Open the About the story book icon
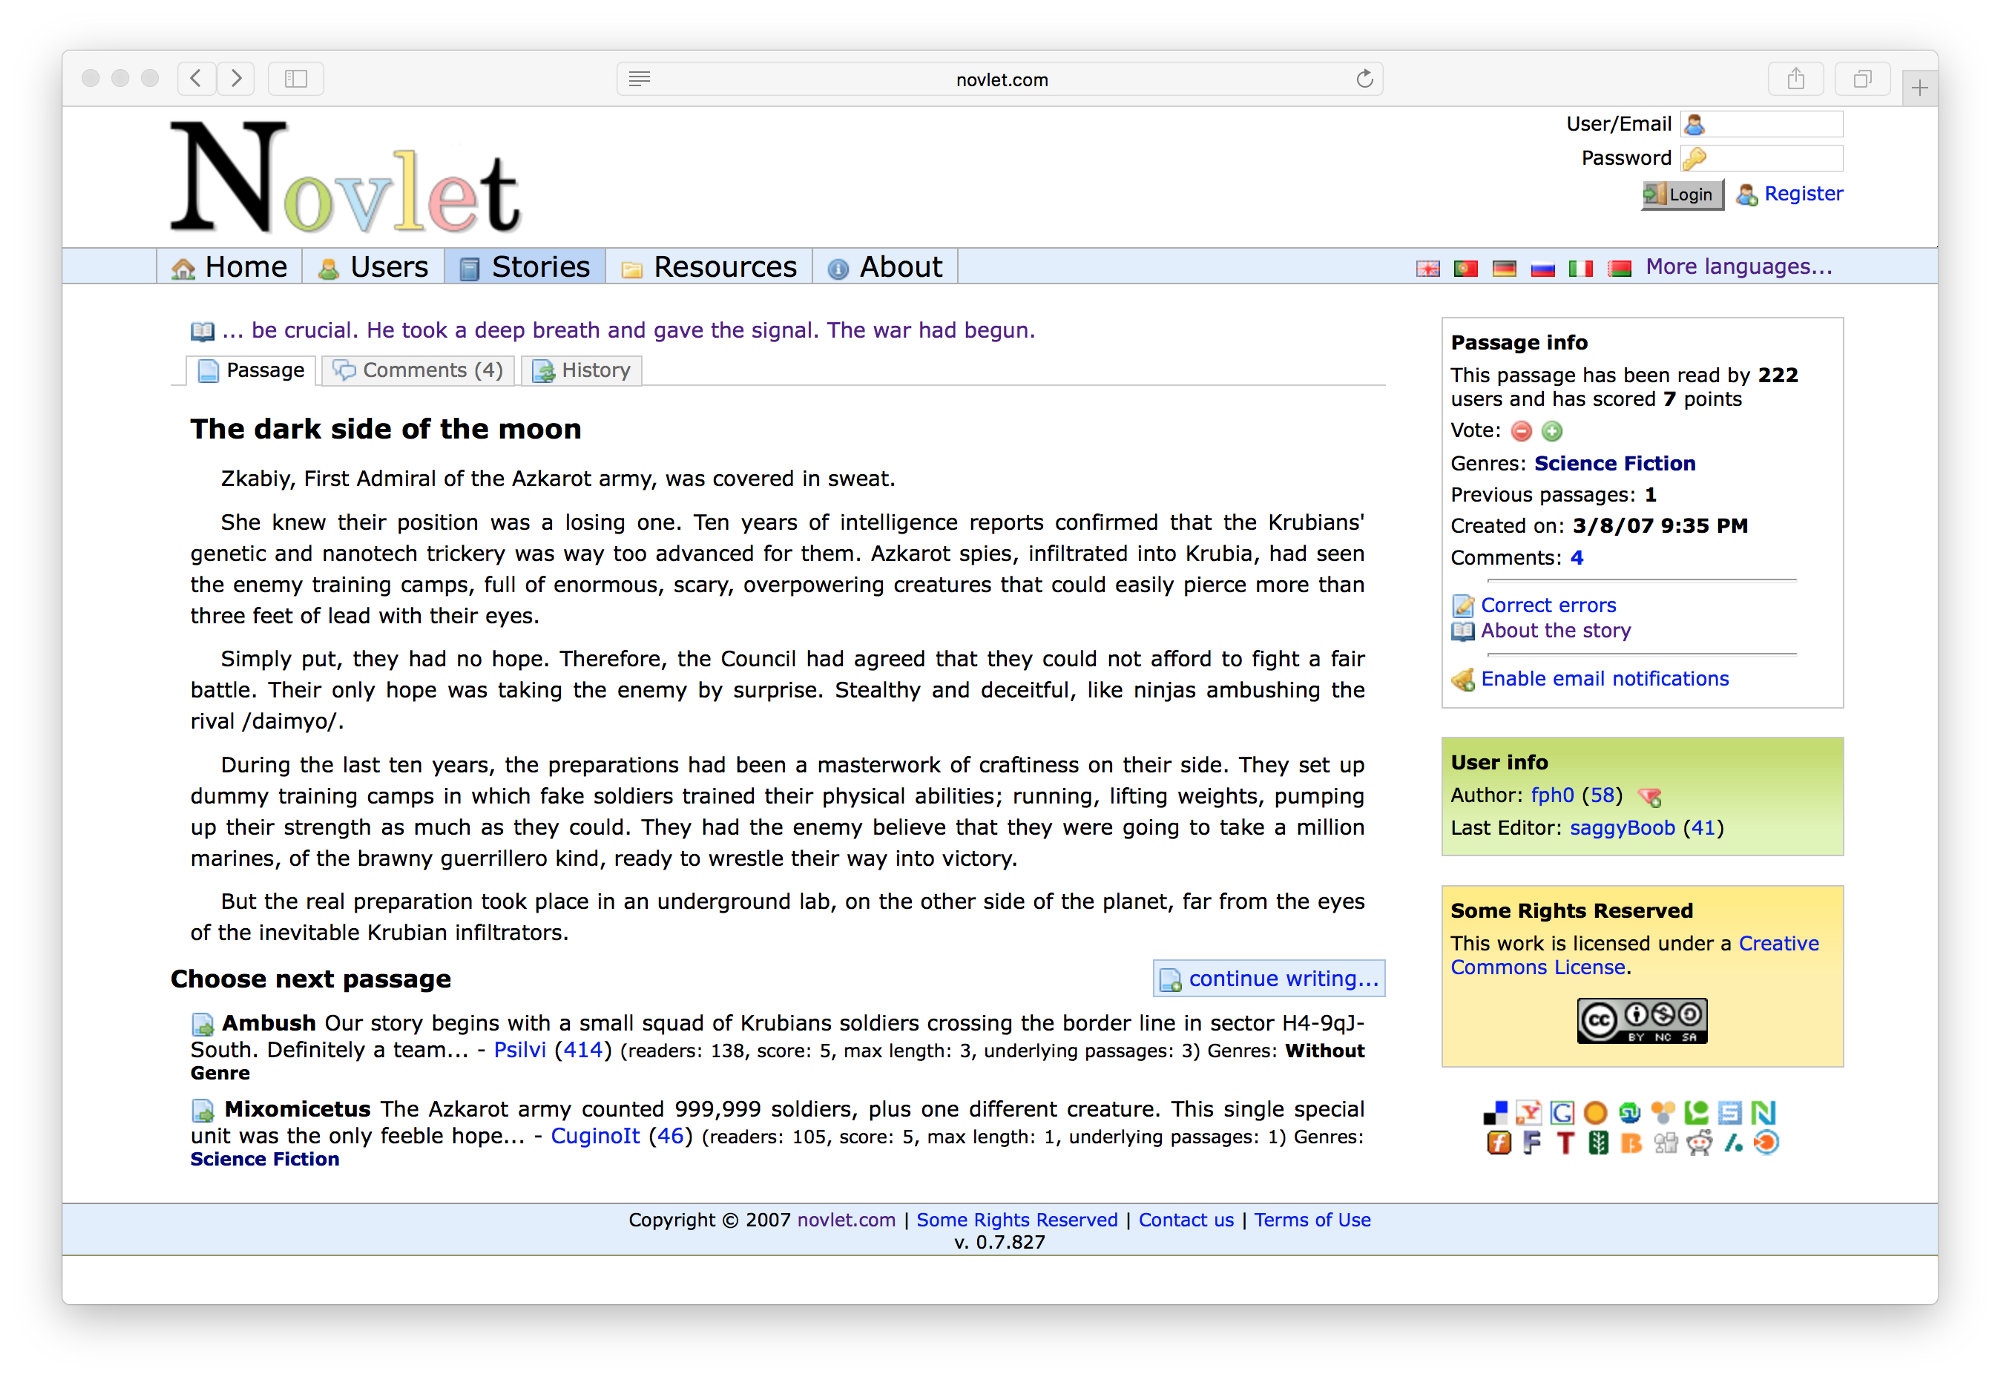2000x1378 pixels. tap(1462, 630)
